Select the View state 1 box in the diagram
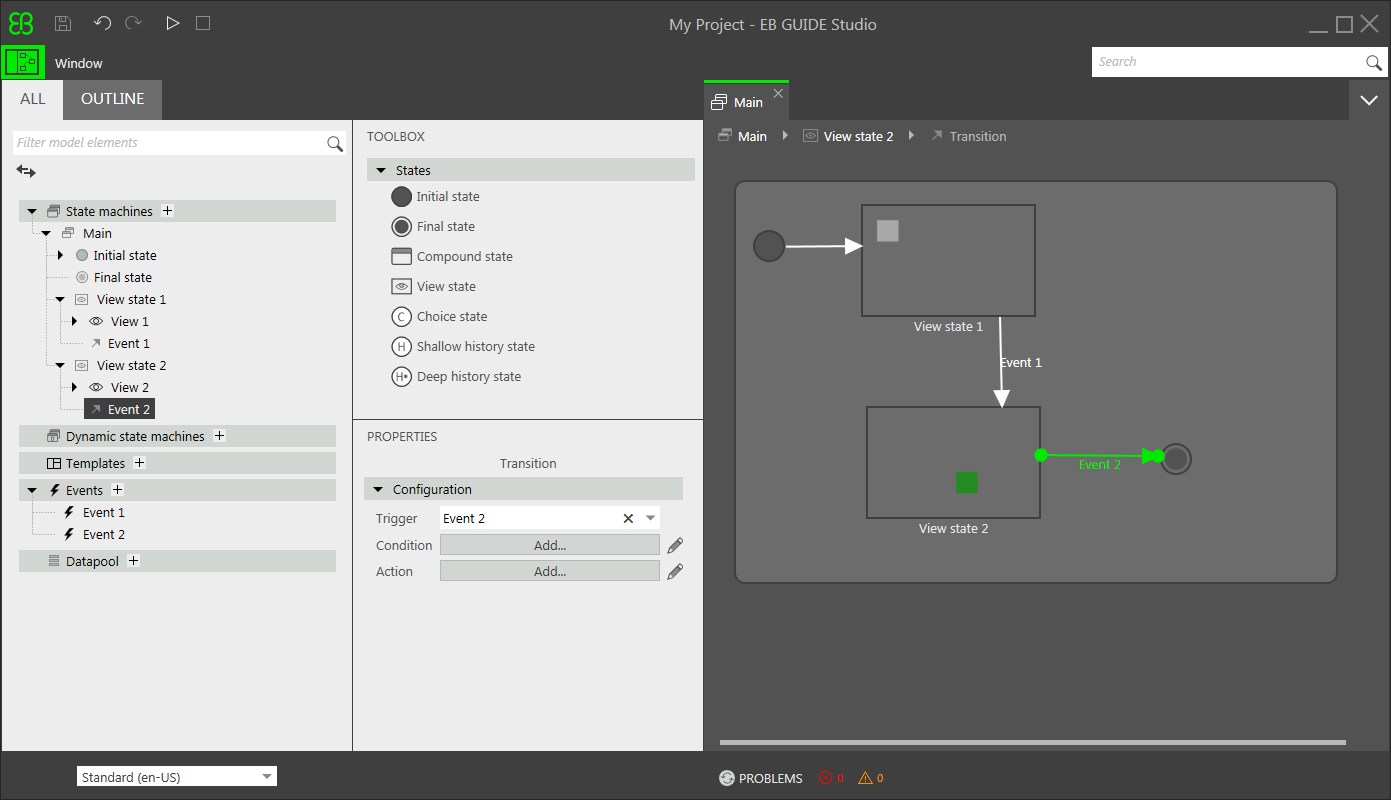This screenshot has height=800, width=1391. point(948,261)
